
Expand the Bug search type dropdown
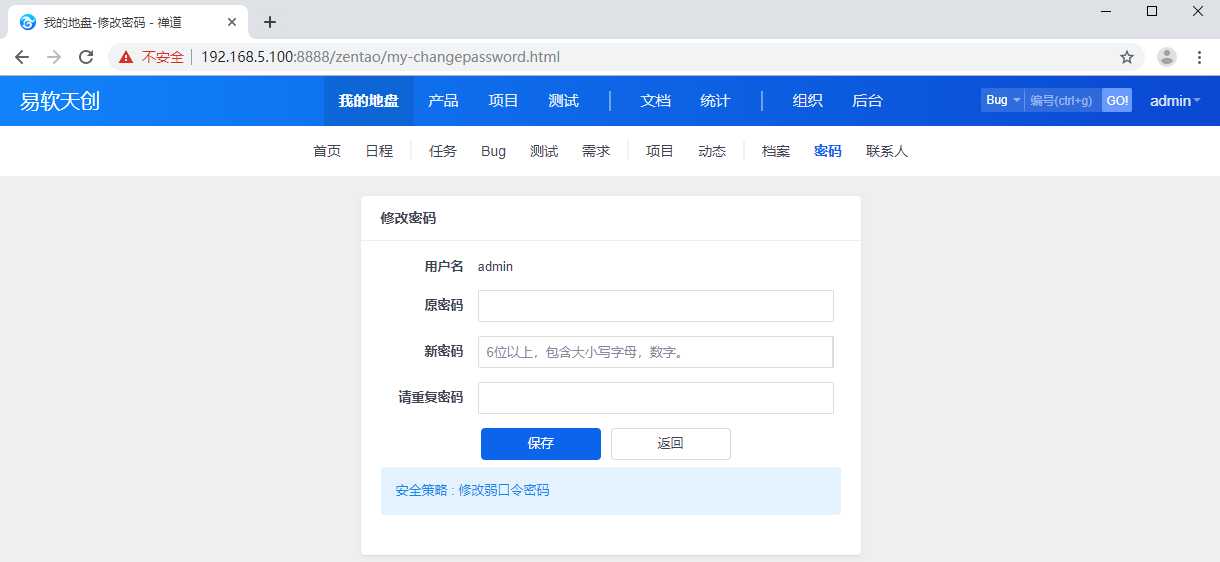[1002, 100]
